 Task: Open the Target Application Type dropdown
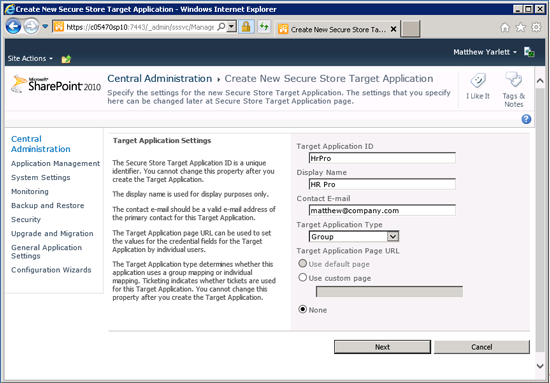click(x=354, y=236)
